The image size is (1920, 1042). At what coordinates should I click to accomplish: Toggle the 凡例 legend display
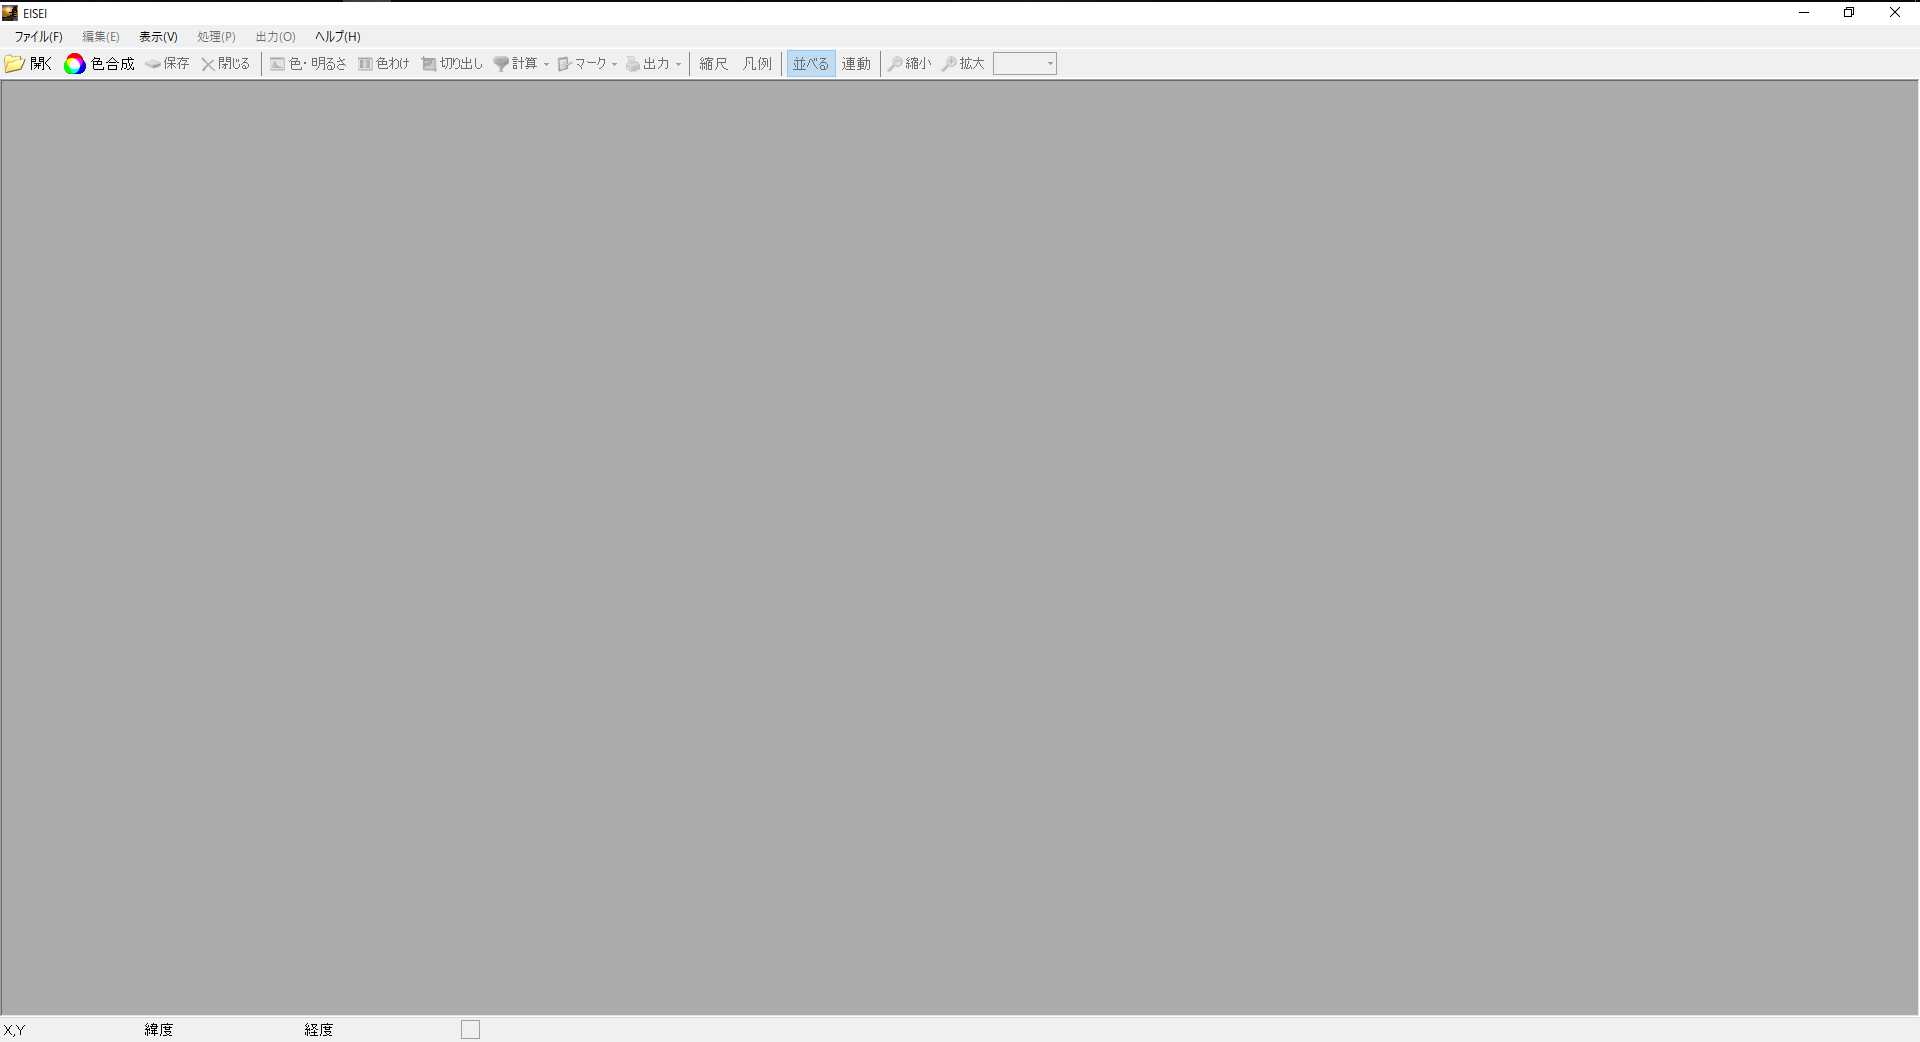[x=757, y=64]
